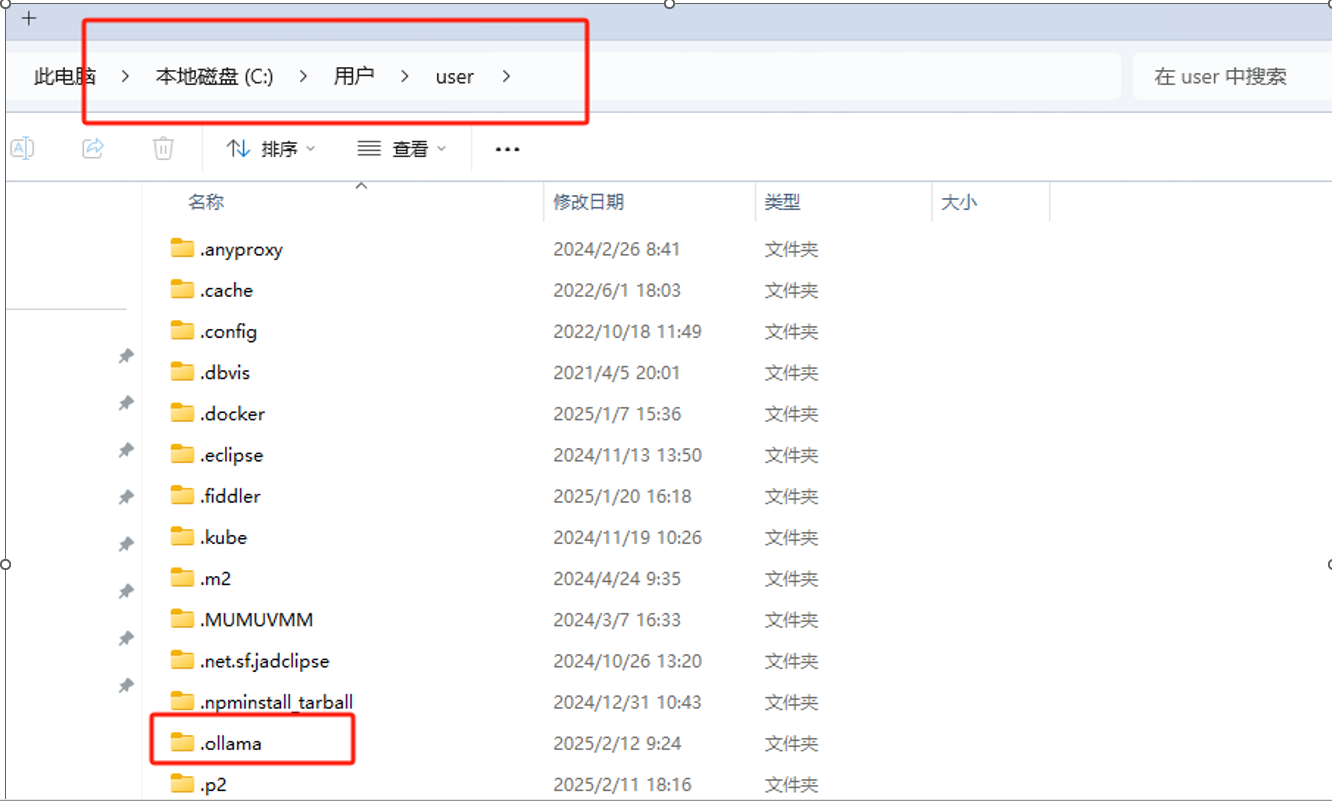Click the 在 user 中搜索 search box
Viewport: 1332px width, 802px height.
click(x=1230, y=76)
